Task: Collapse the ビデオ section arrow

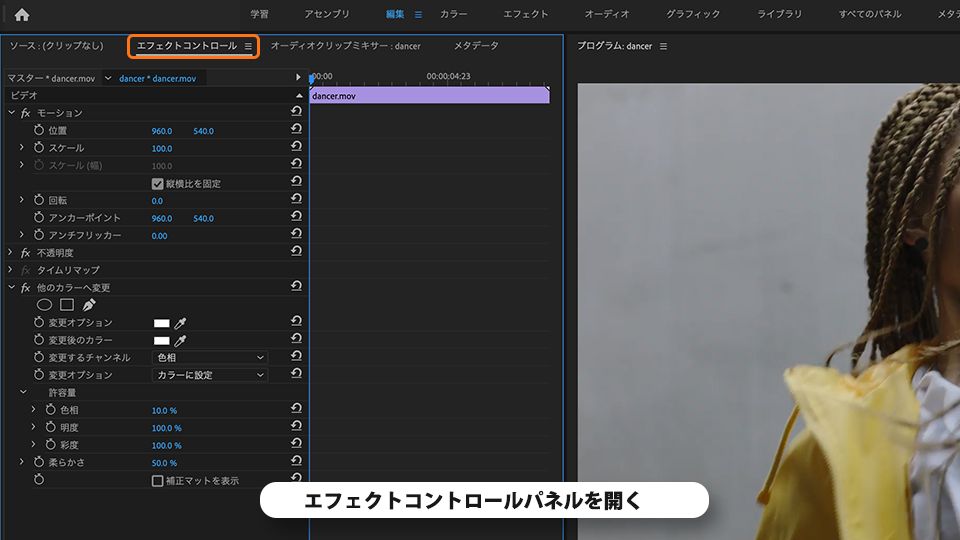Action: pyautogui.click(x=299, y=96)
